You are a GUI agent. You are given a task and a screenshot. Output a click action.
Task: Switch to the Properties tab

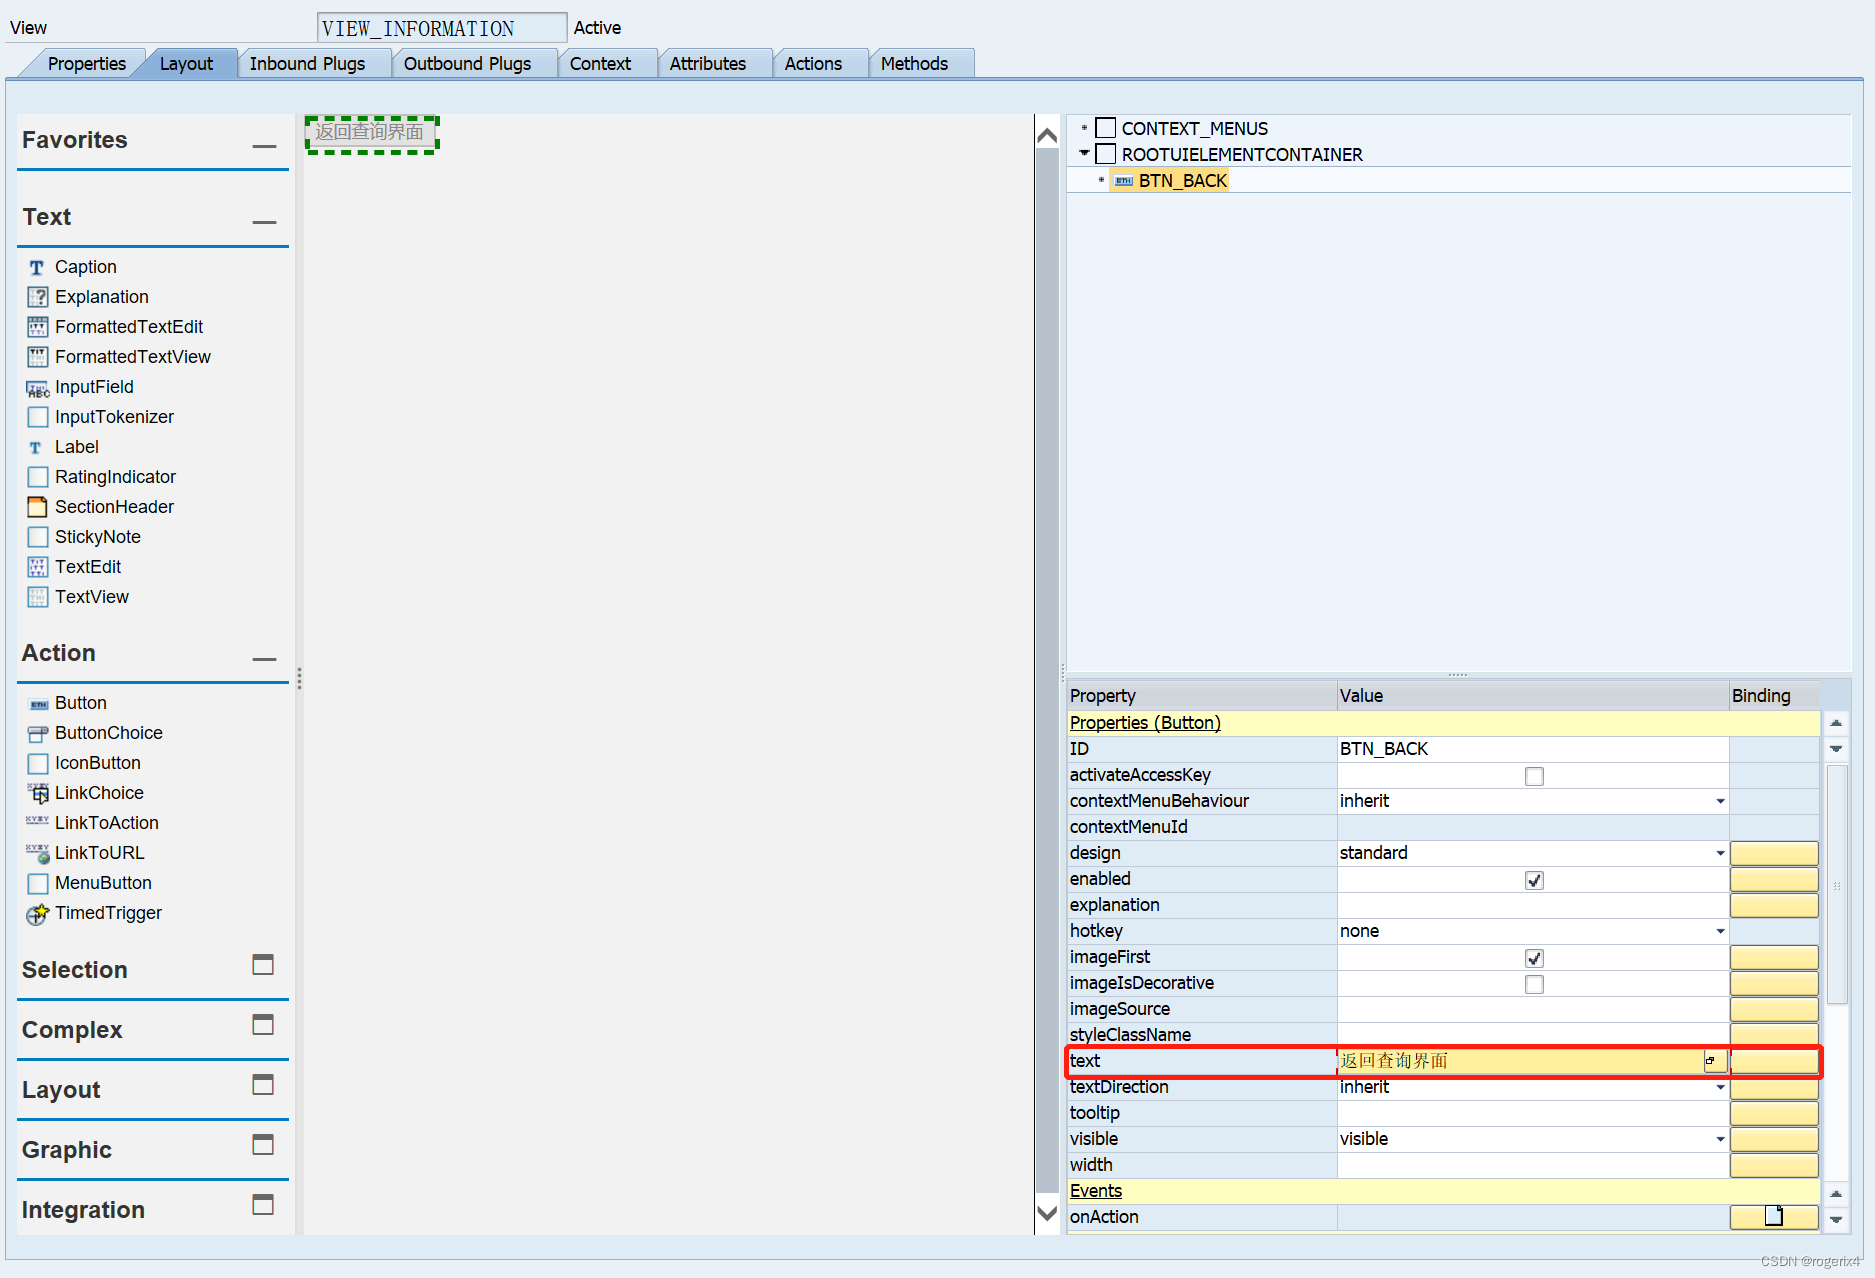point(86,64)
